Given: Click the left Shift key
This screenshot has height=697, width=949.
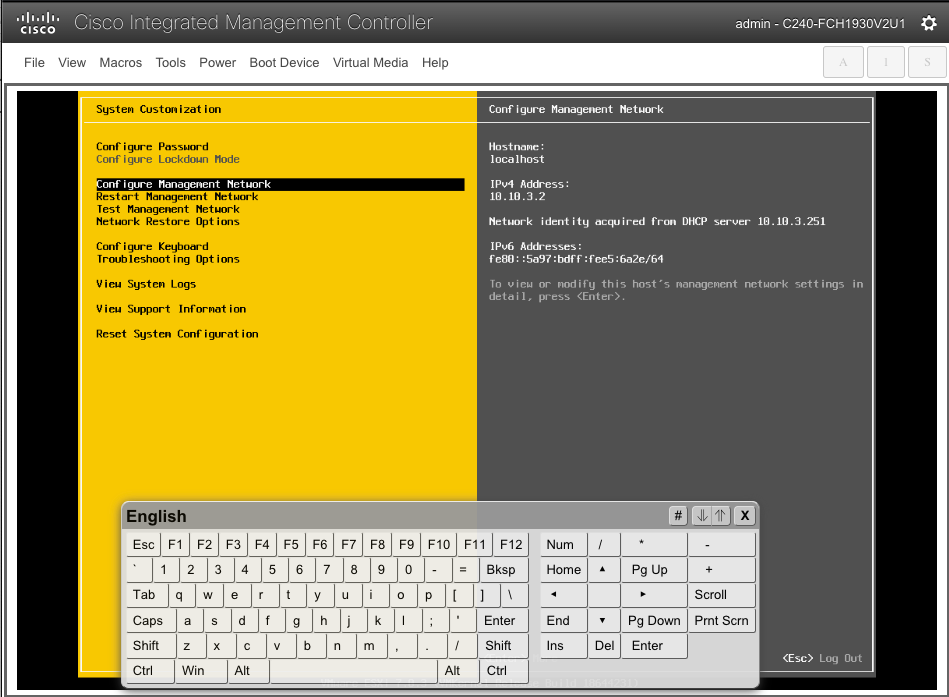Looking at the screenshot, I should click(151, 646).
